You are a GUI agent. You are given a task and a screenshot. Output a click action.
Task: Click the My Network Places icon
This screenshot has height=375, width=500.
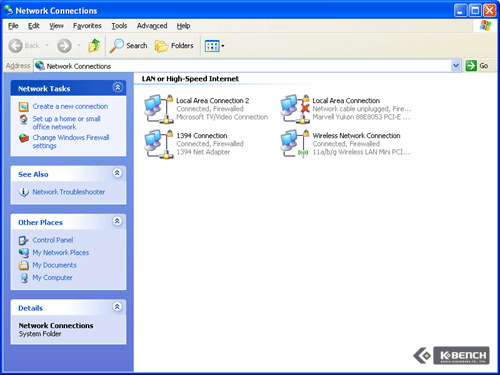point(24,253)
